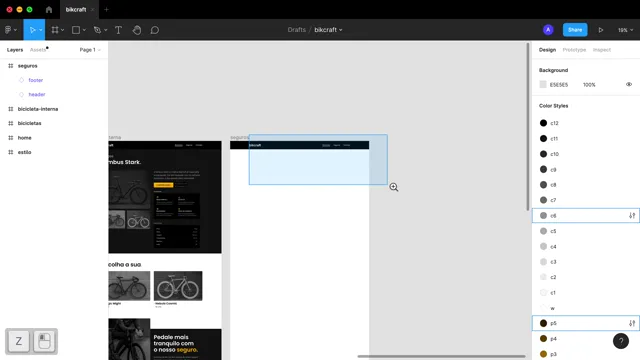This screenshot has width=640, height=360.
Task: Open the help question mark button
Action: [620, 341]
